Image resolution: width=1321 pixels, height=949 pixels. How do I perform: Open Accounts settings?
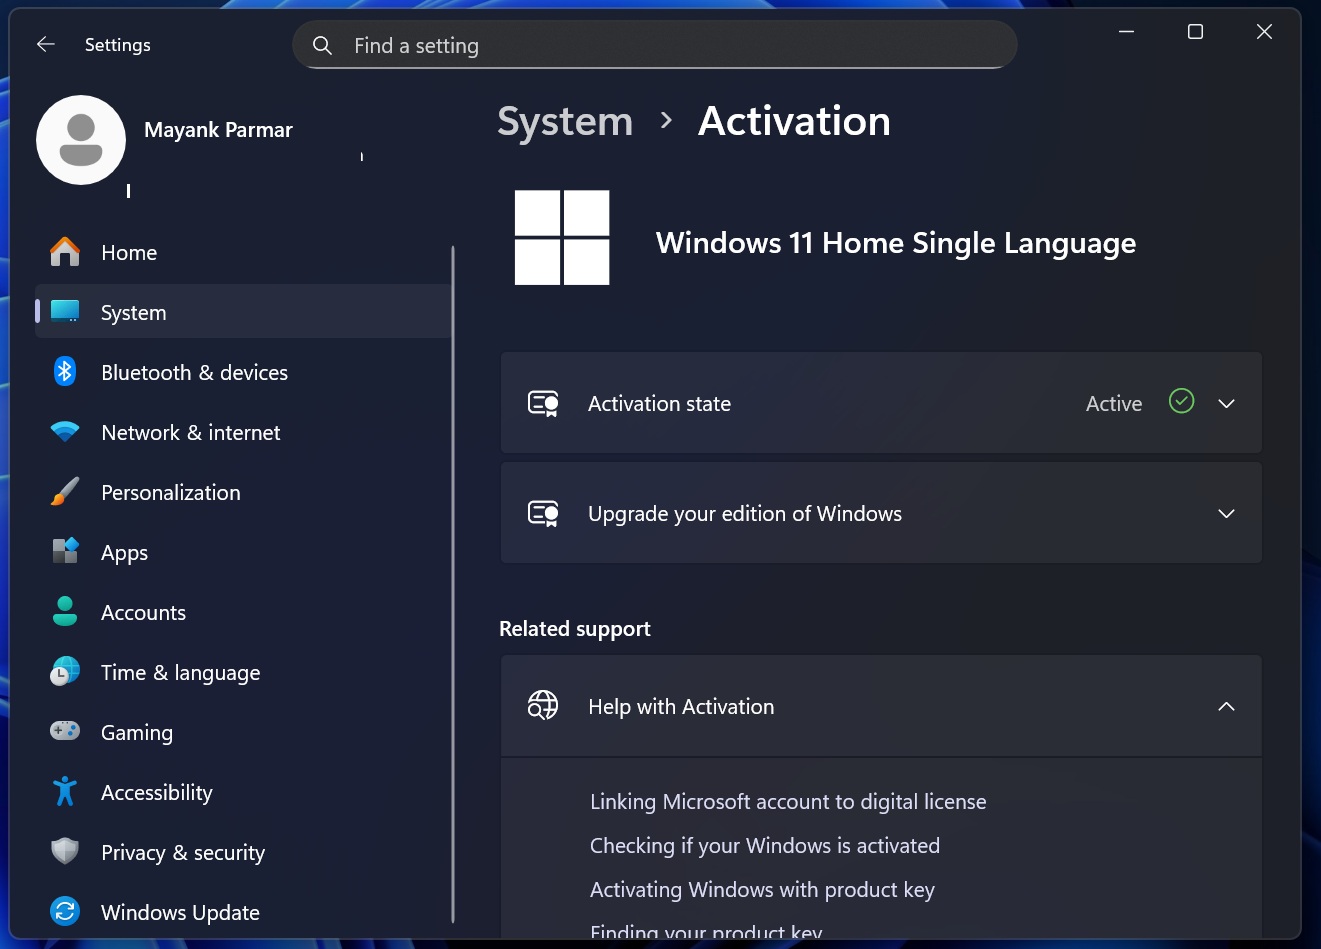point(143,612)
